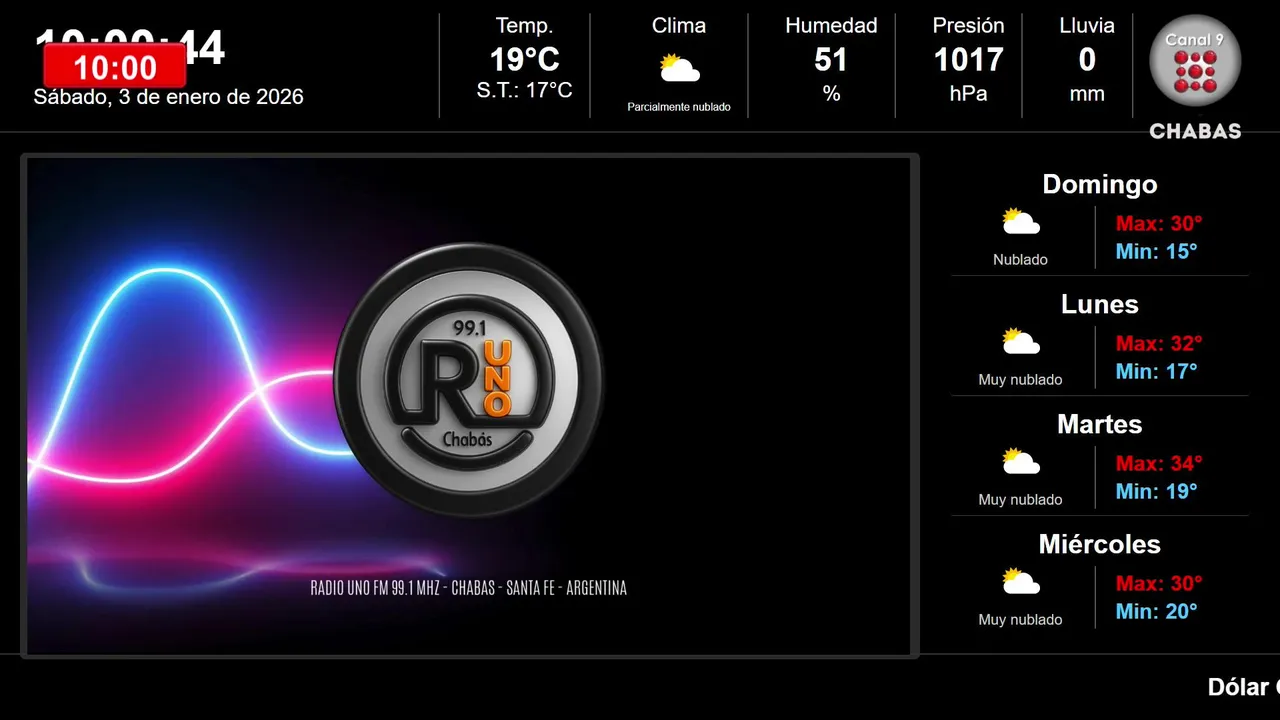
Task: Click Domingo's cloud forecast icon
Action: [1021, 222]
